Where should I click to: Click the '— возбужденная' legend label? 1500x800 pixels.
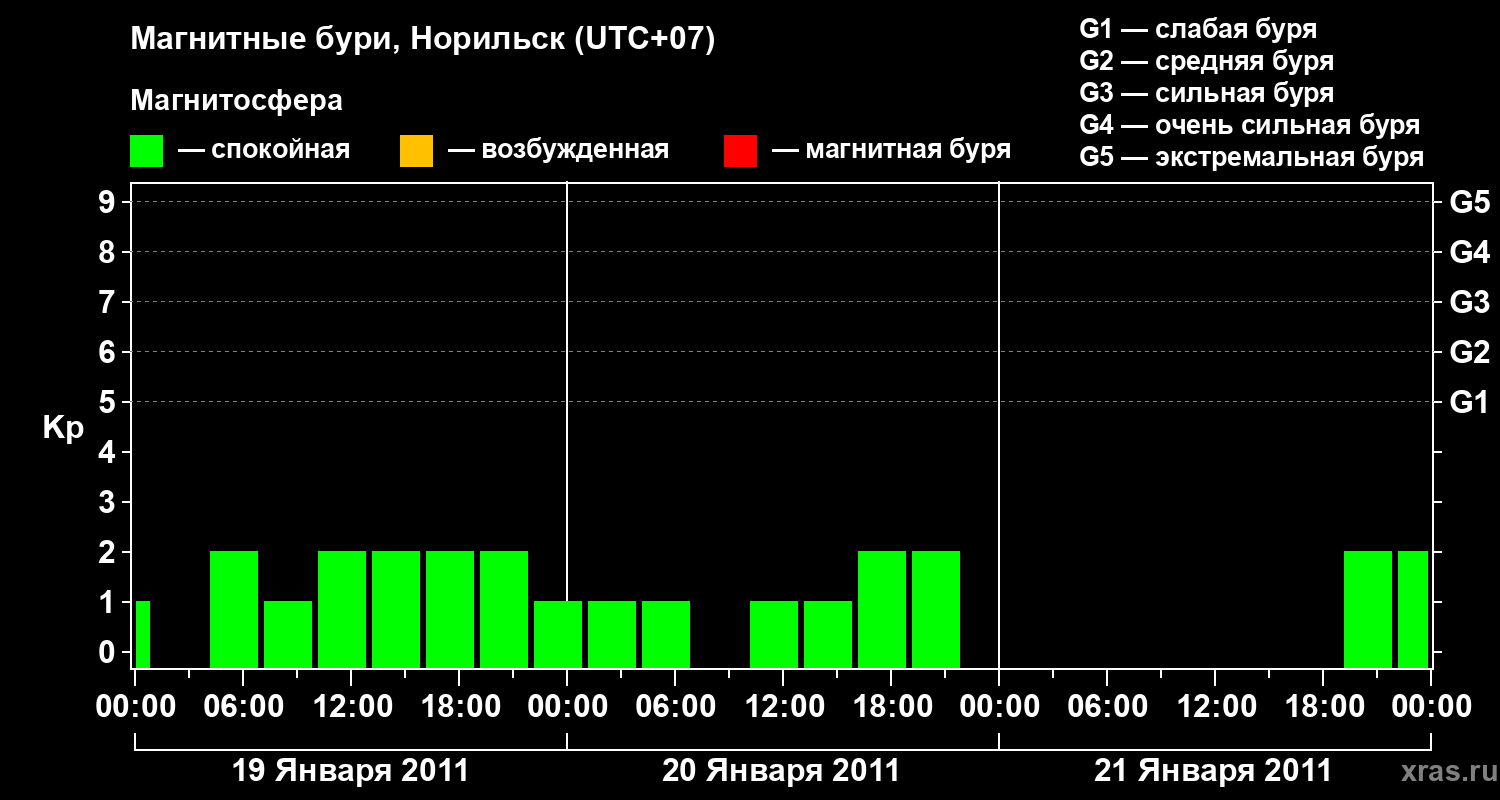(x=558, y=150)
